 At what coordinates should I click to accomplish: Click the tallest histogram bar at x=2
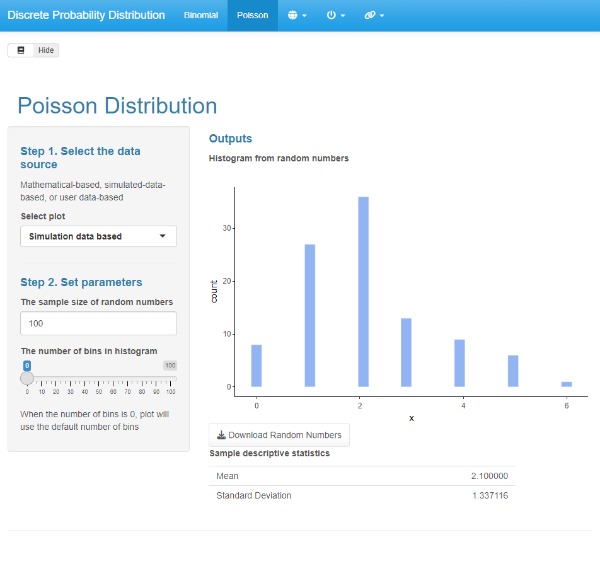coord(363,292)
